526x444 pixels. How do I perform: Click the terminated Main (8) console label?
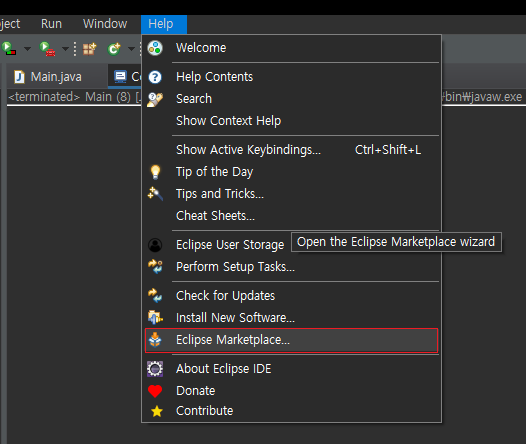click(x=74, y=97)
